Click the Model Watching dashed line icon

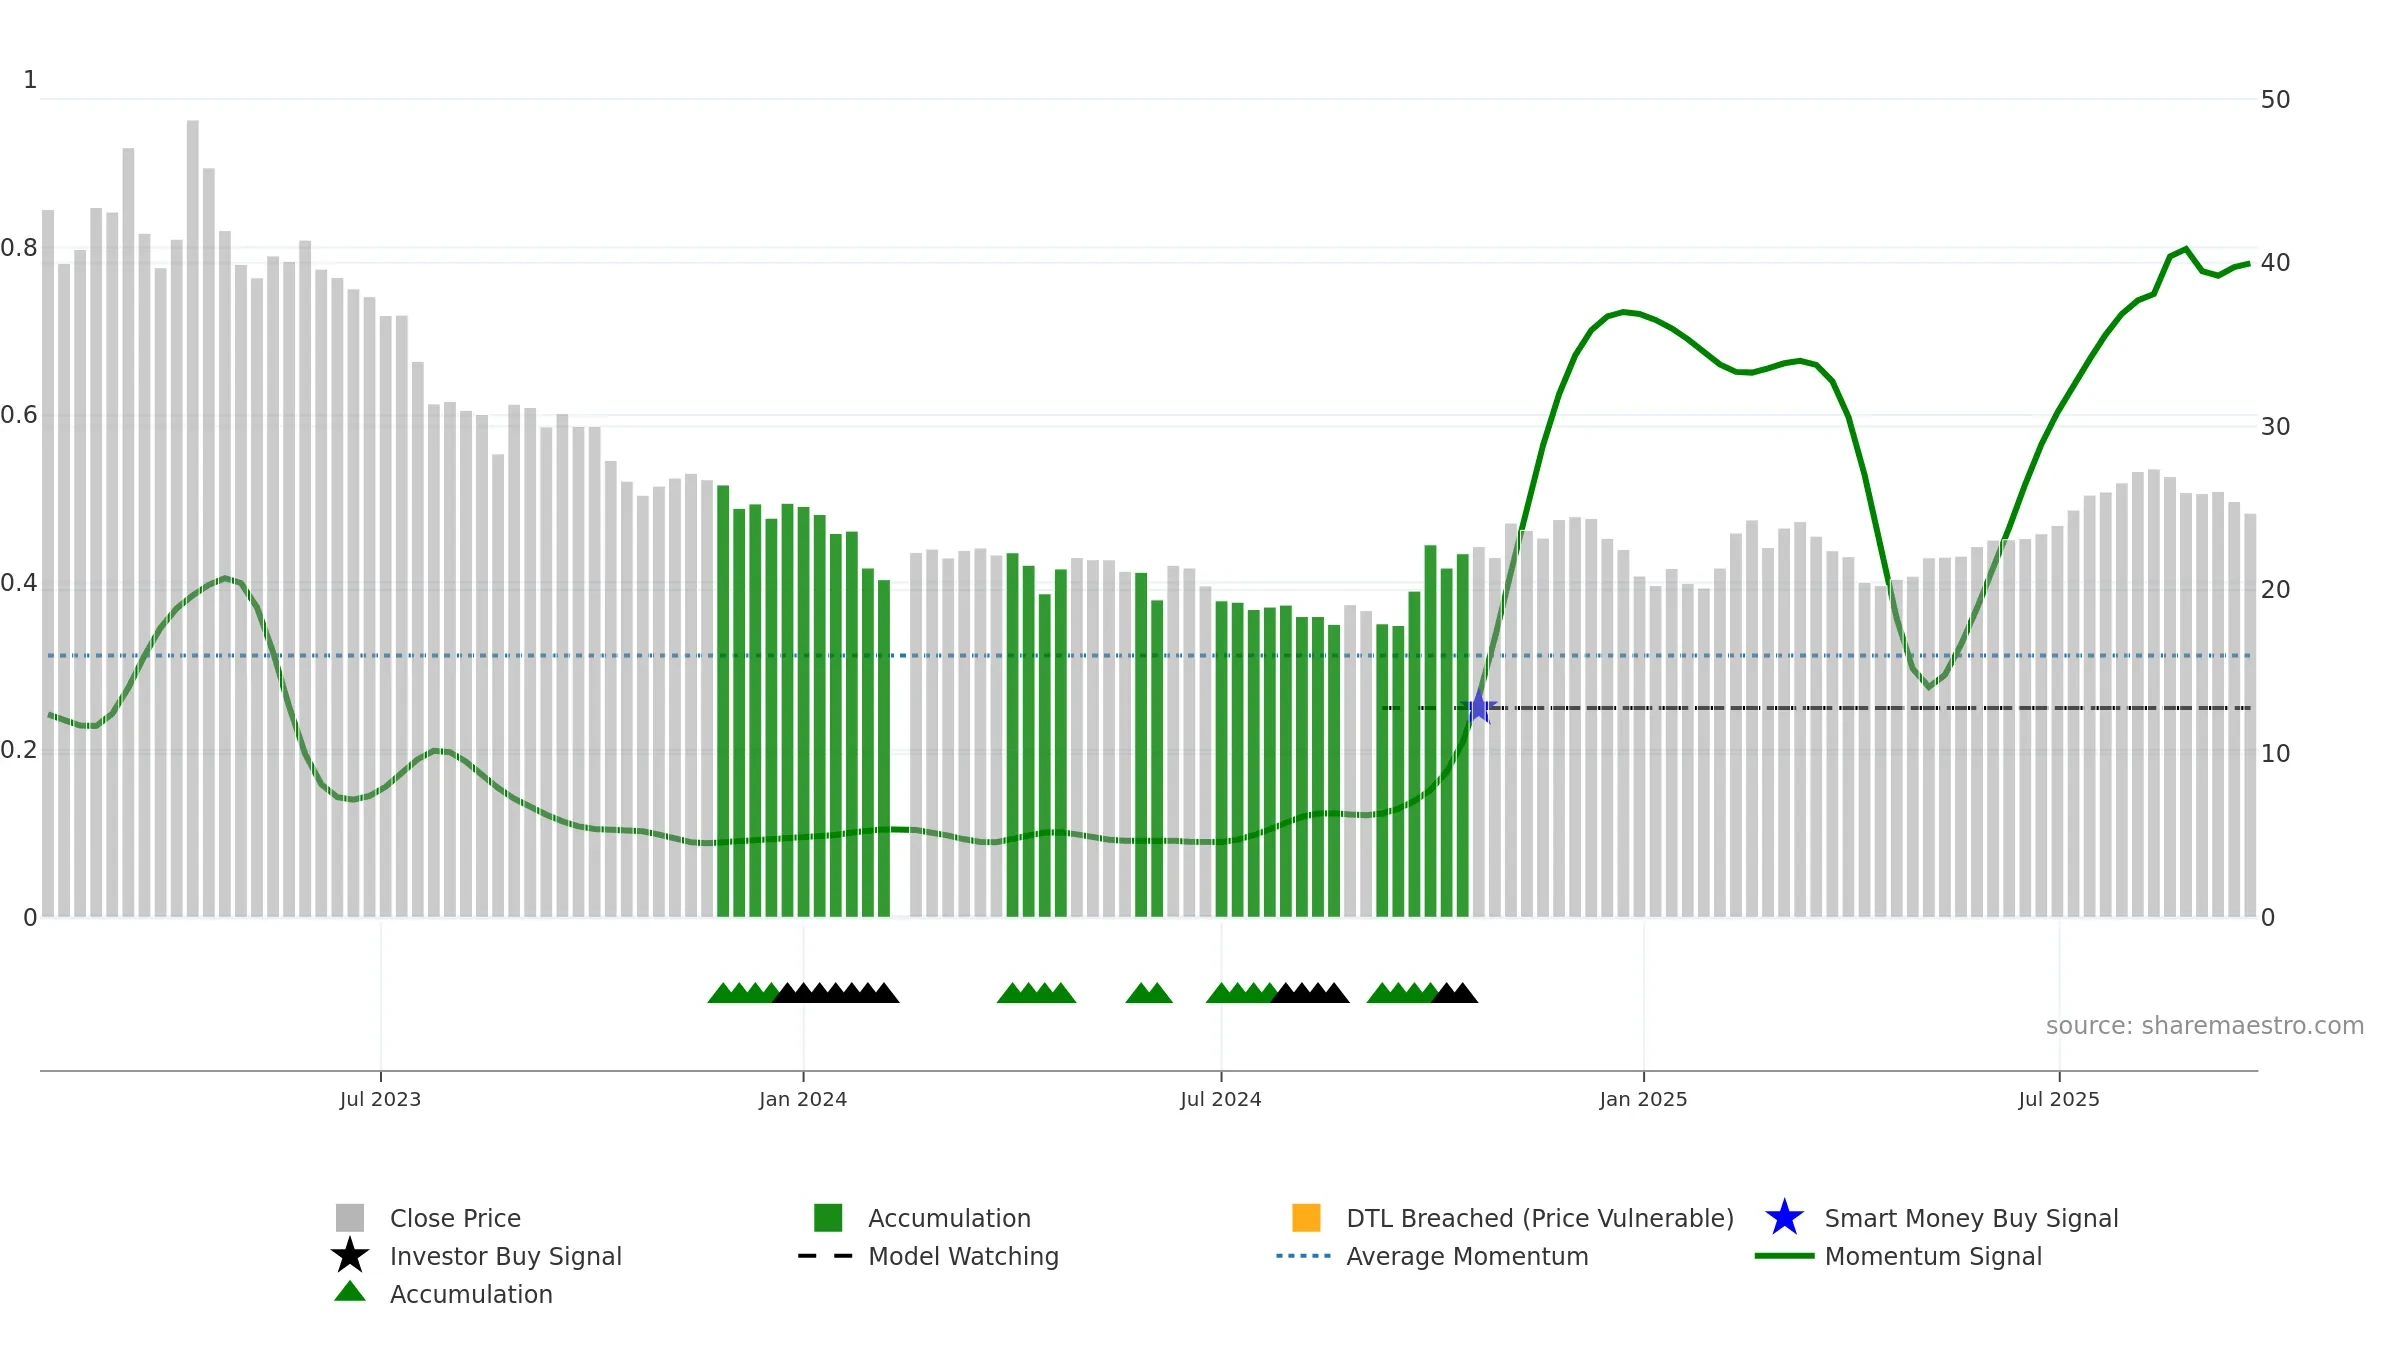[x=826, y=1256]
